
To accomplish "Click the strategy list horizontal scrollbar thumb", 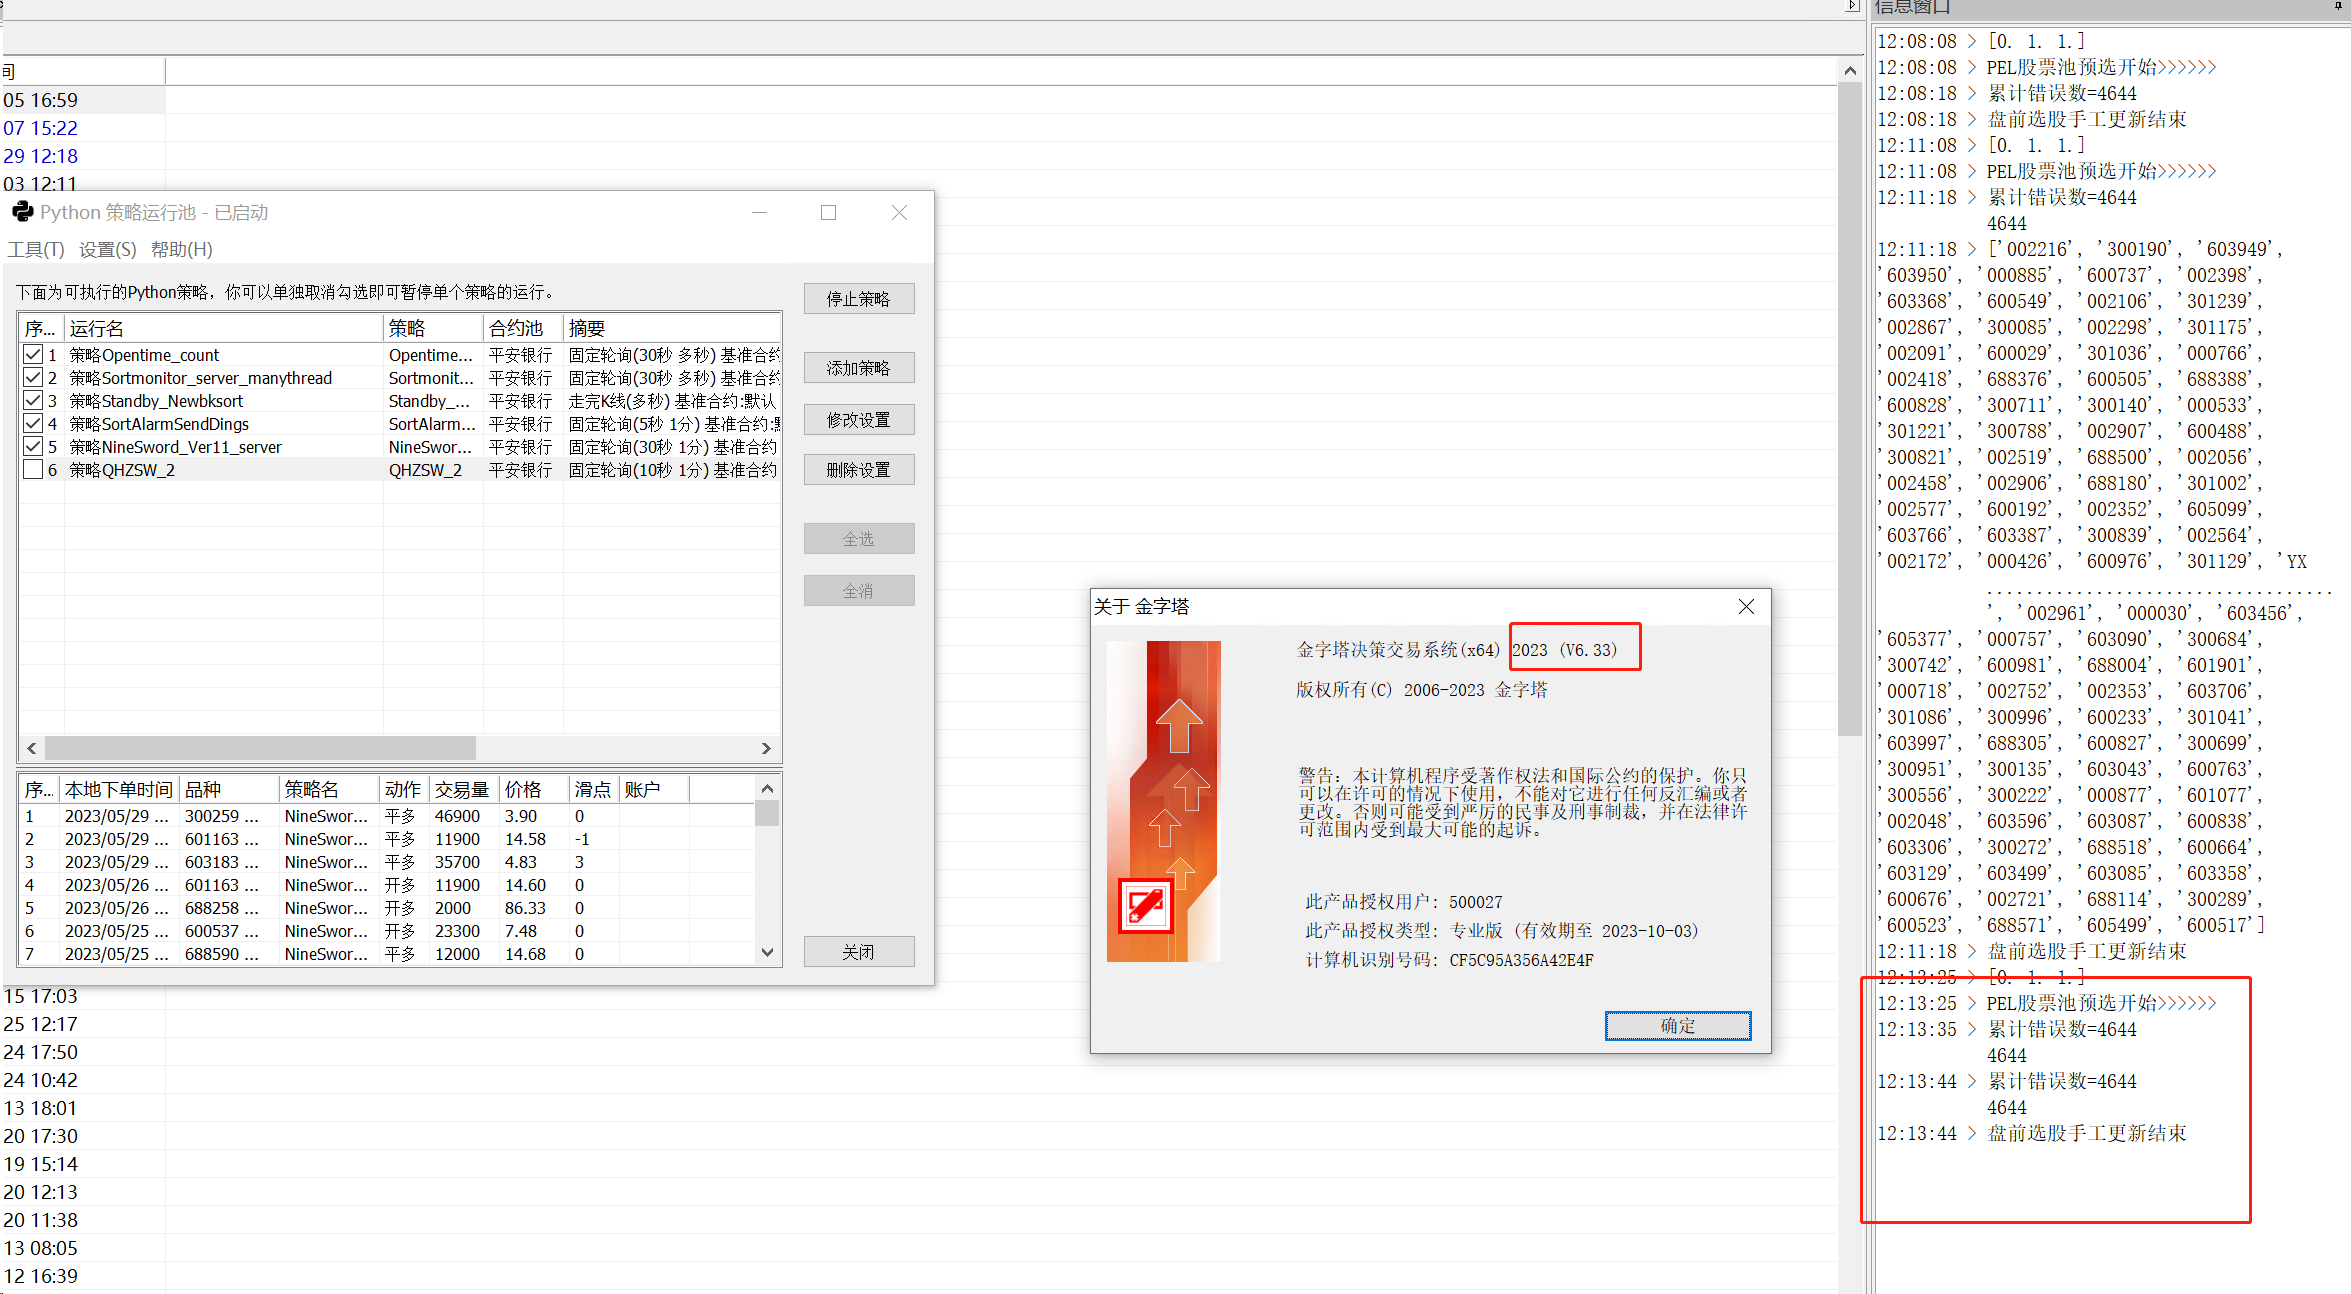I will click(260, 748).
